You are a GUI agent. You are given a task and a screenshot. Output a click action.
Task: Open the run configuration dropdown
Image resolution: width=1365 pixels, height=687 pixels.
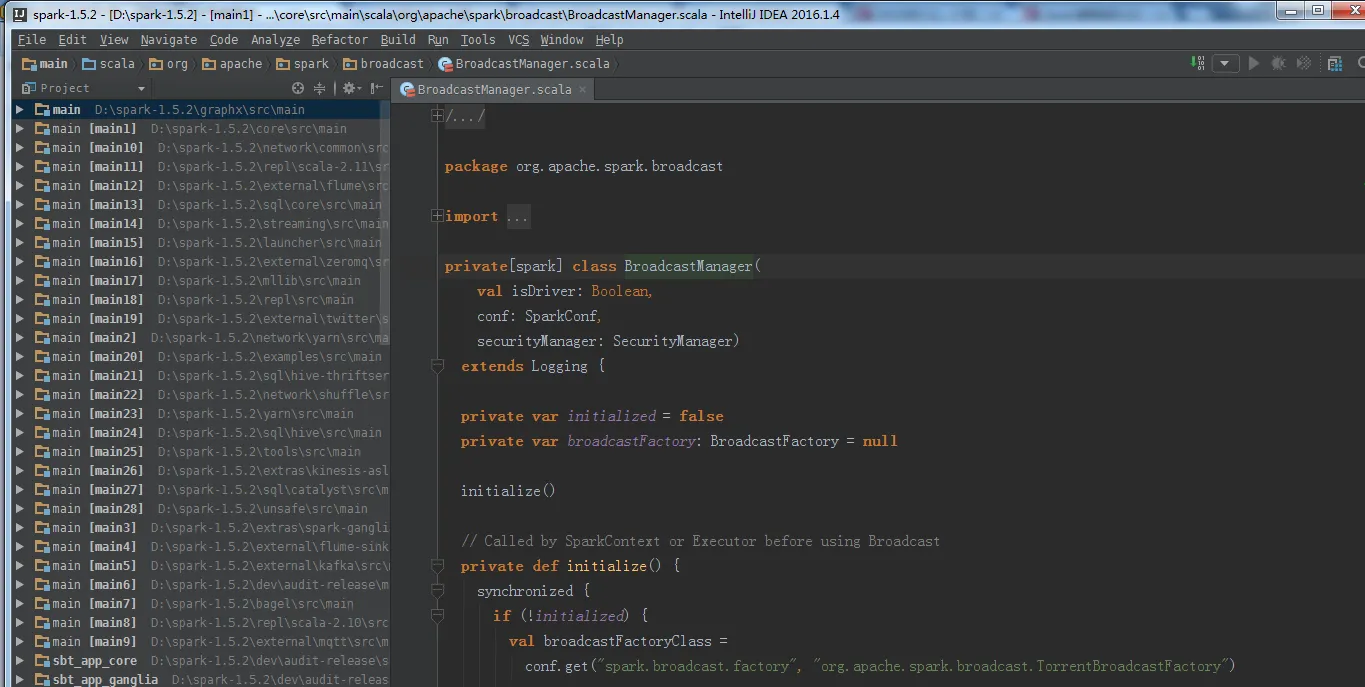1225,63
